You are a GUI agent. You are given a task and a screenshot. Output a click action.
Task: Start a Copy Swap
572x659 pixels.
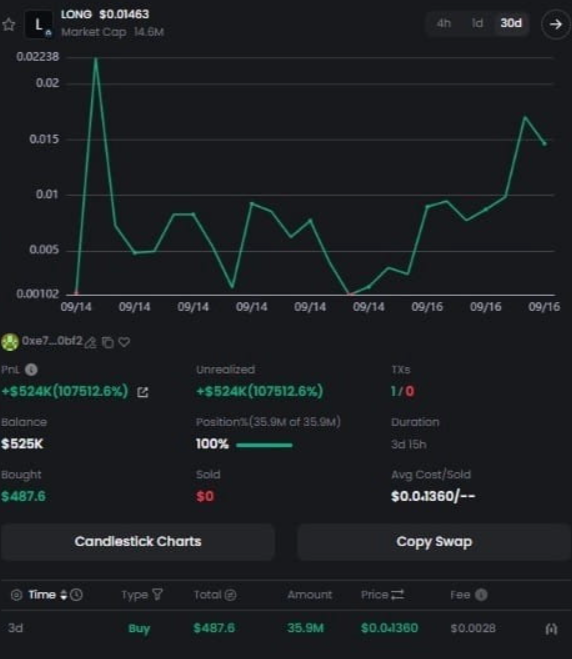coord(434,541)
